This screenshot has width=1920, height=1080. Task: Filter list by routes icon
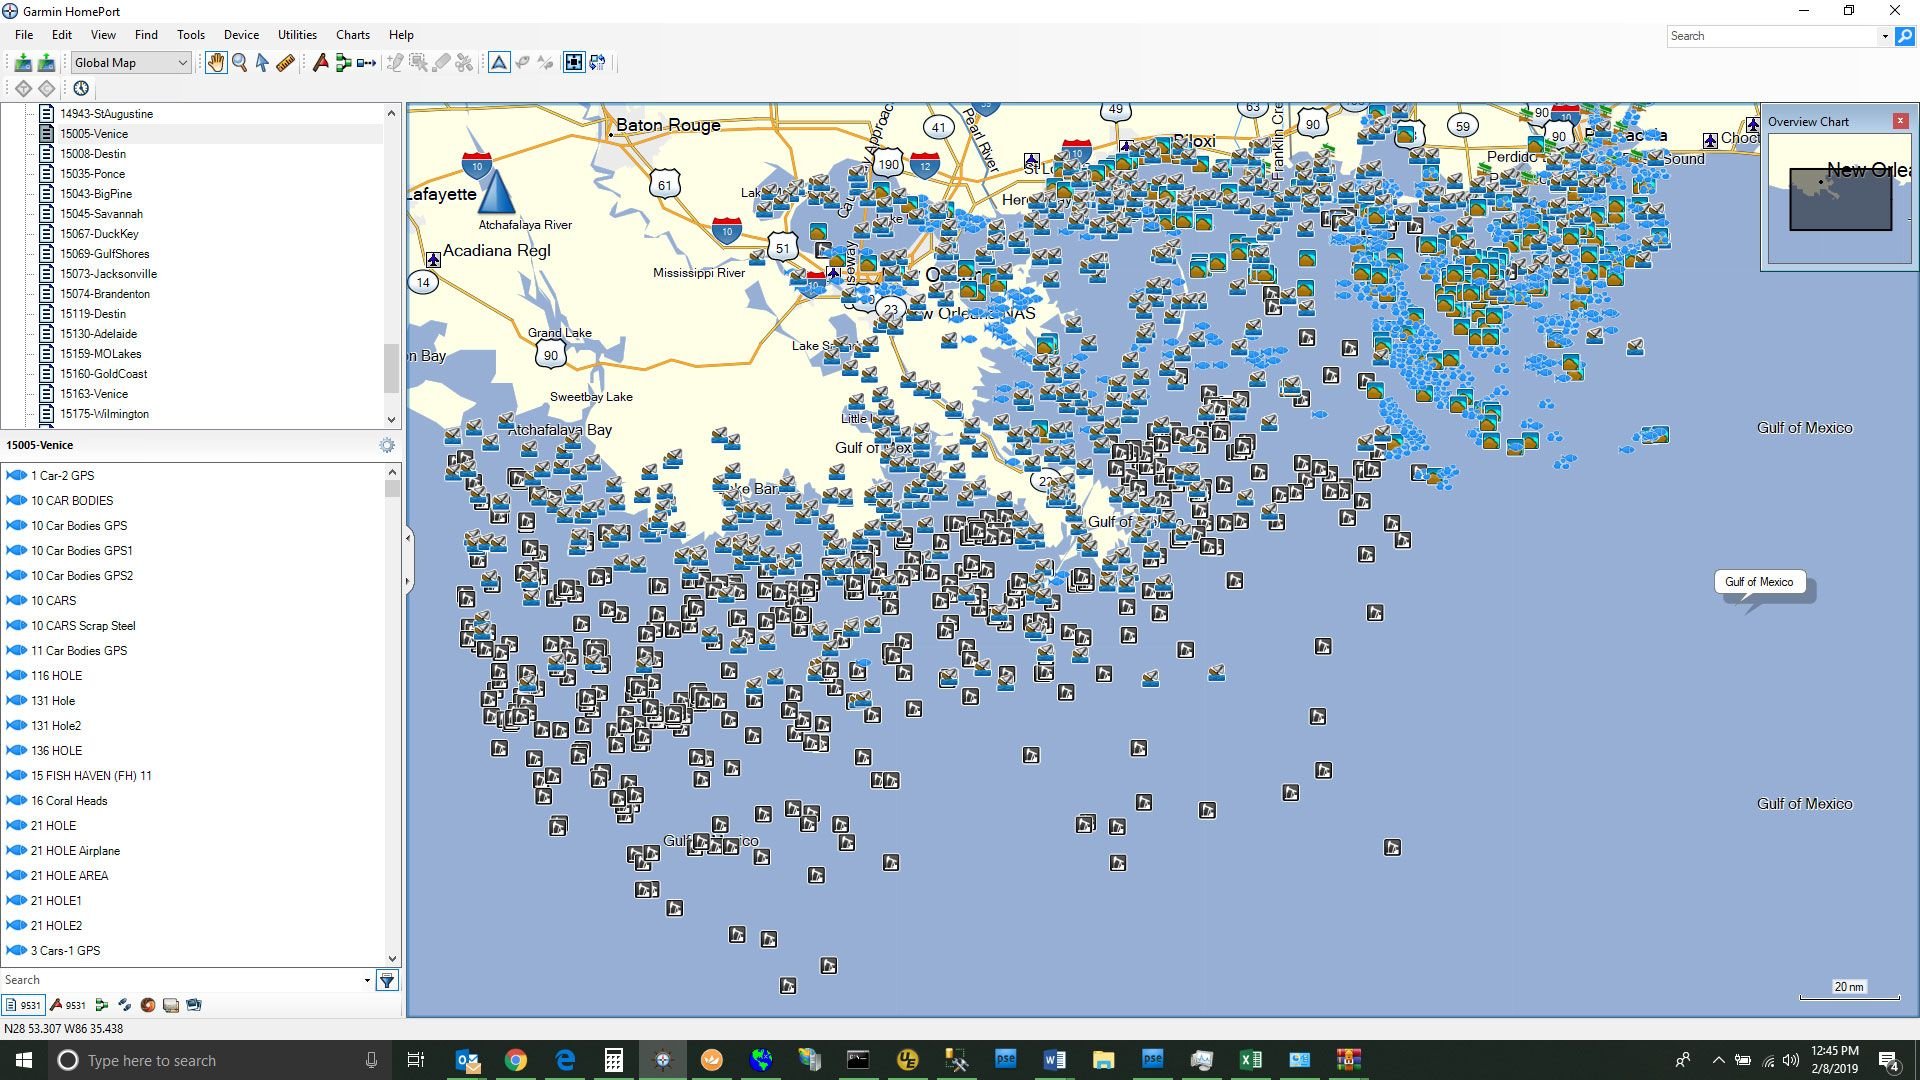tap(101, 1005)
